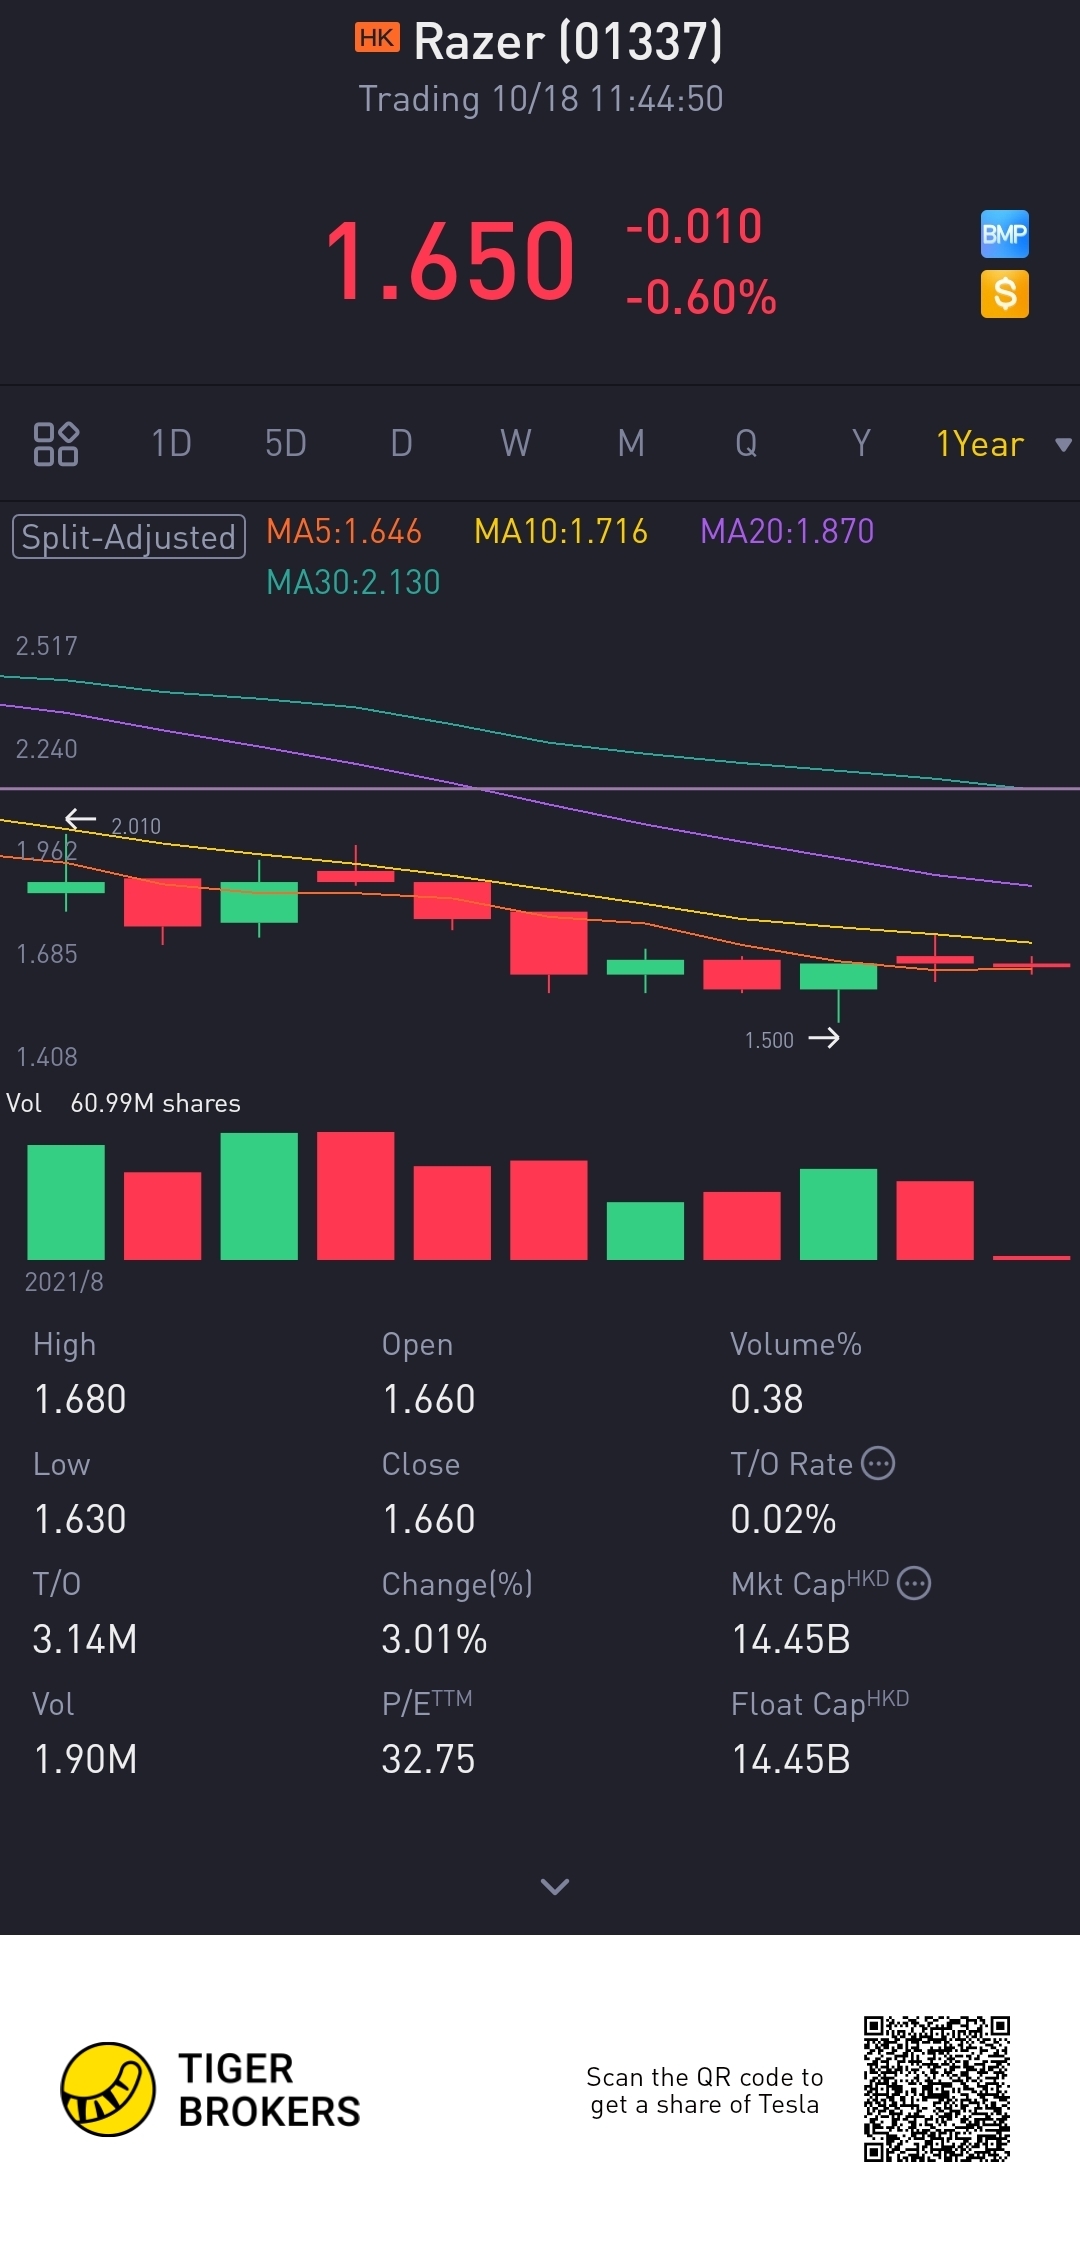Select the M monthly chart tab
This screenshot has height=2245, width=1080.
(631, 443)
